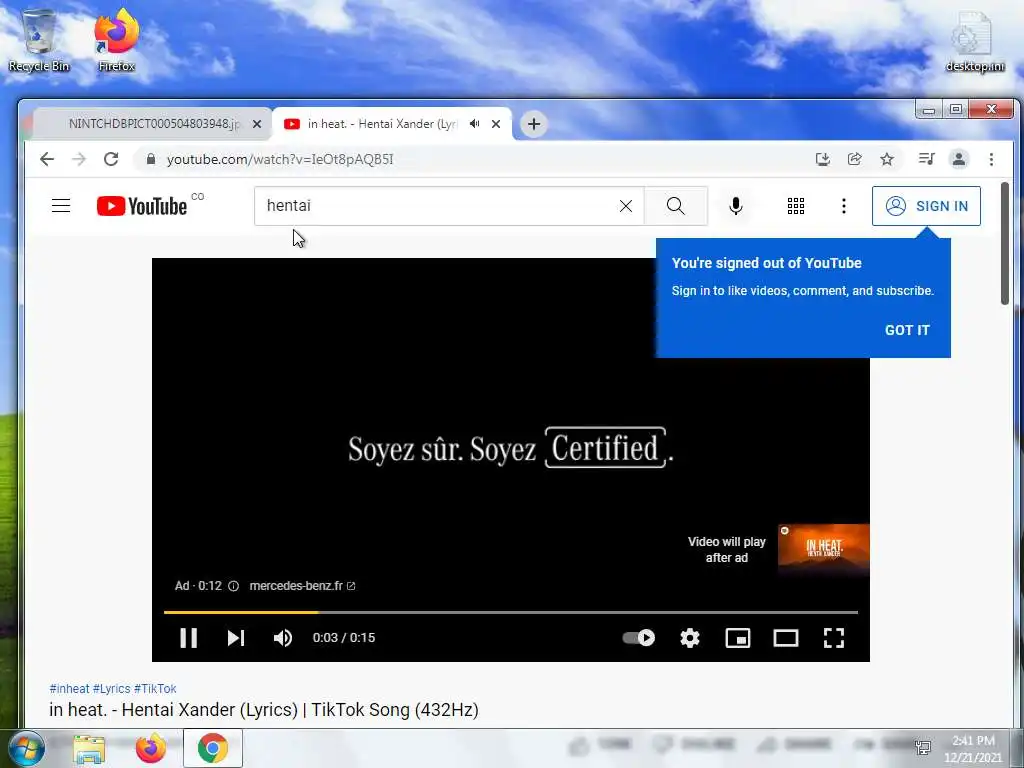Select Chrome in the taskbar
The width and height of the screenshot is (1024, 768).
point(213,748)
